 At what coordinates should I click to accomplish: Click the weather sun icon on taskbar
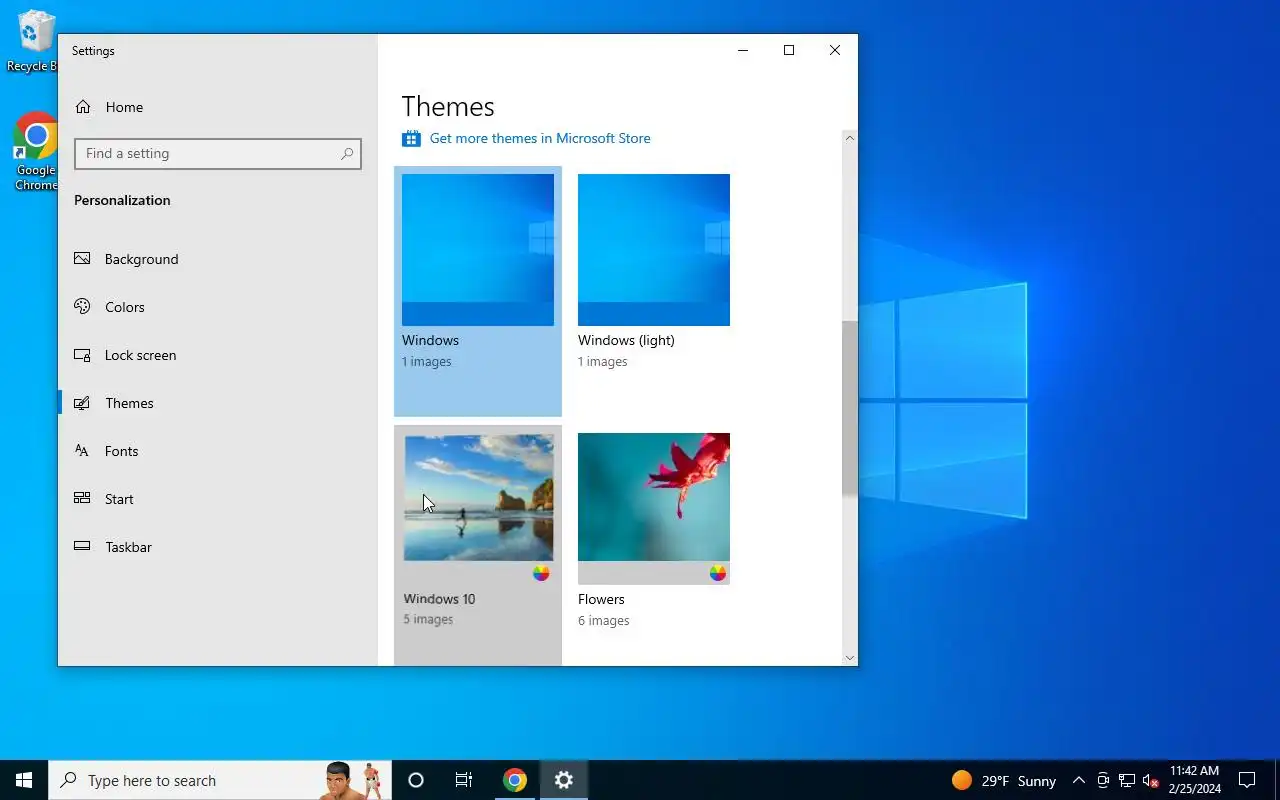[x=962, y=780]
